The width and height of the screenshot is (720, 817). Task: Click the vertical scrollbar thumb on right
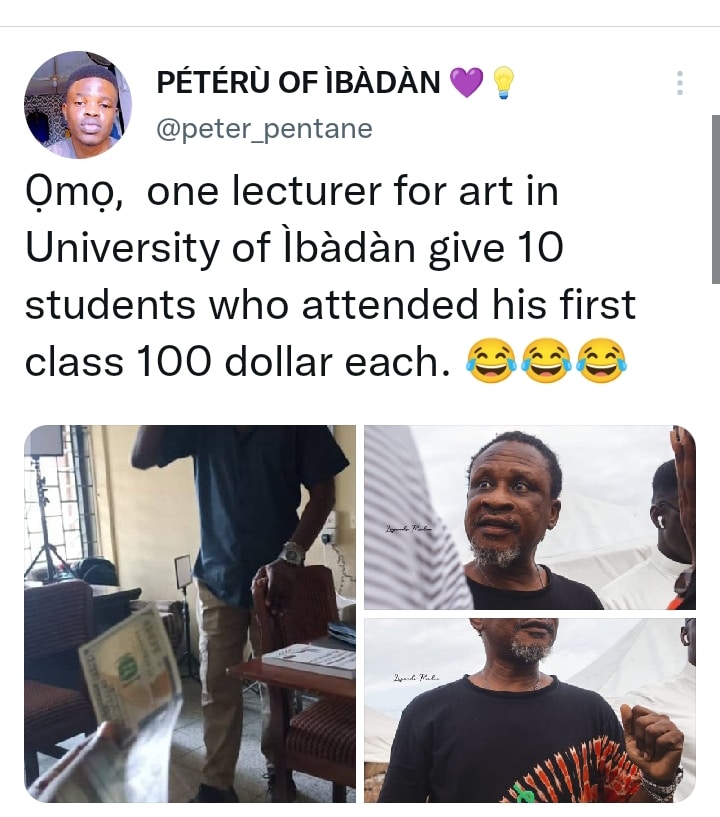click(x=716, y=200)
